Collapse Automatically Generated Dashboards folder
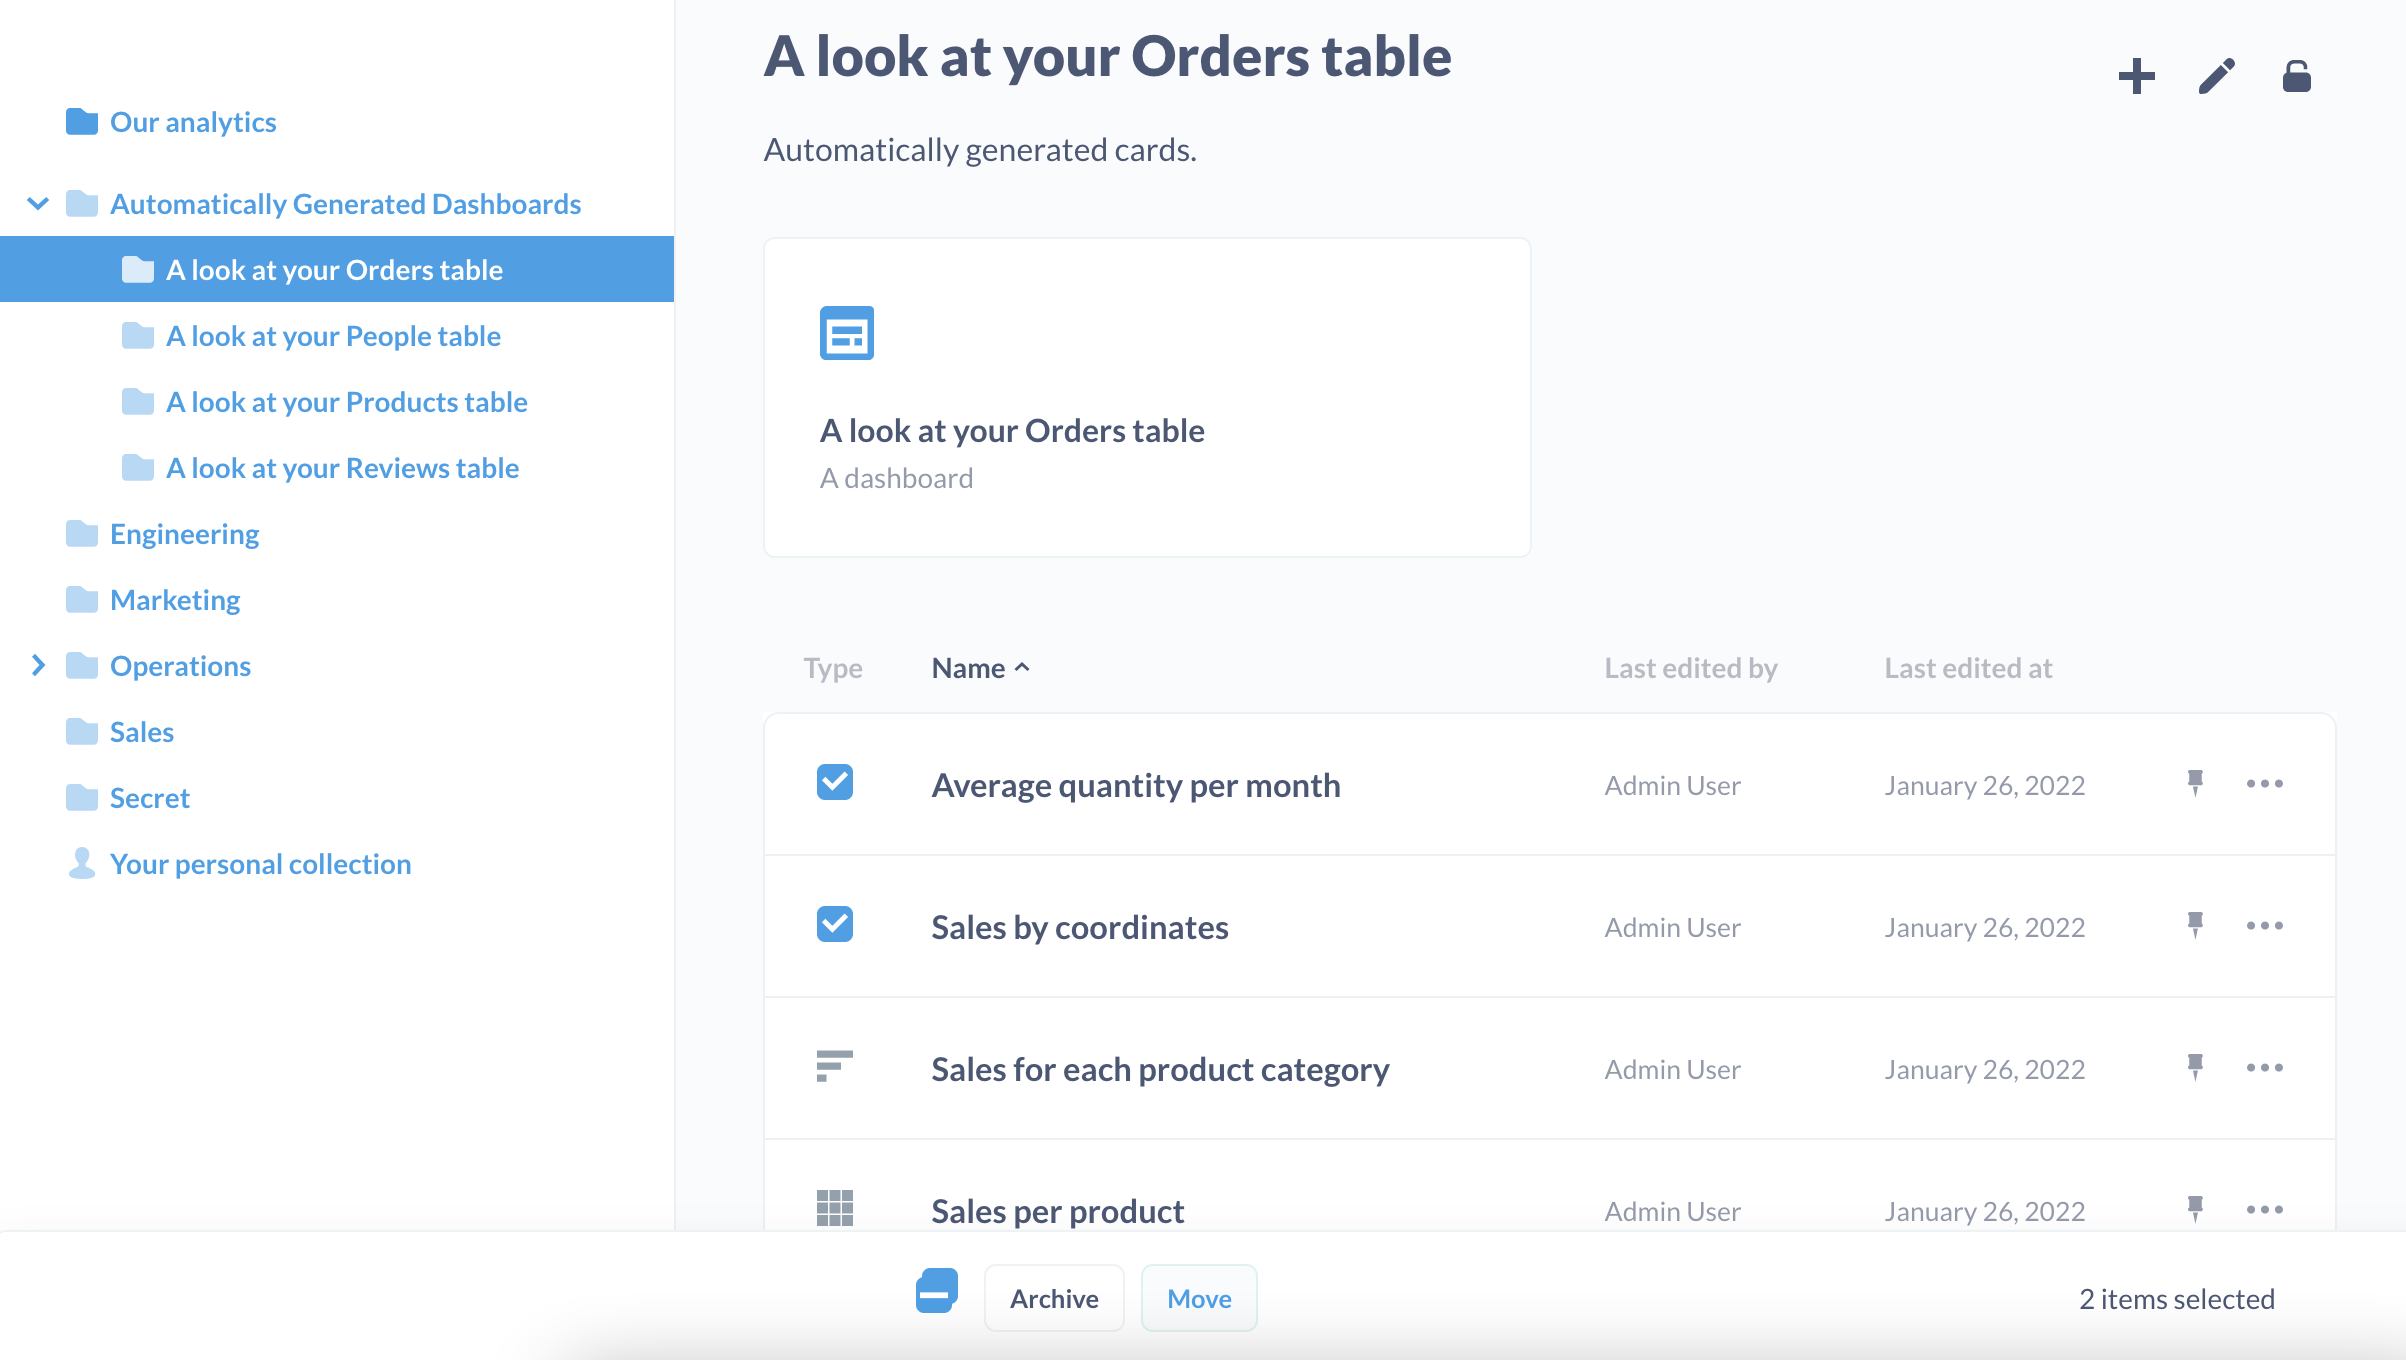2406x1360 pixels. (x=38, y=204)
